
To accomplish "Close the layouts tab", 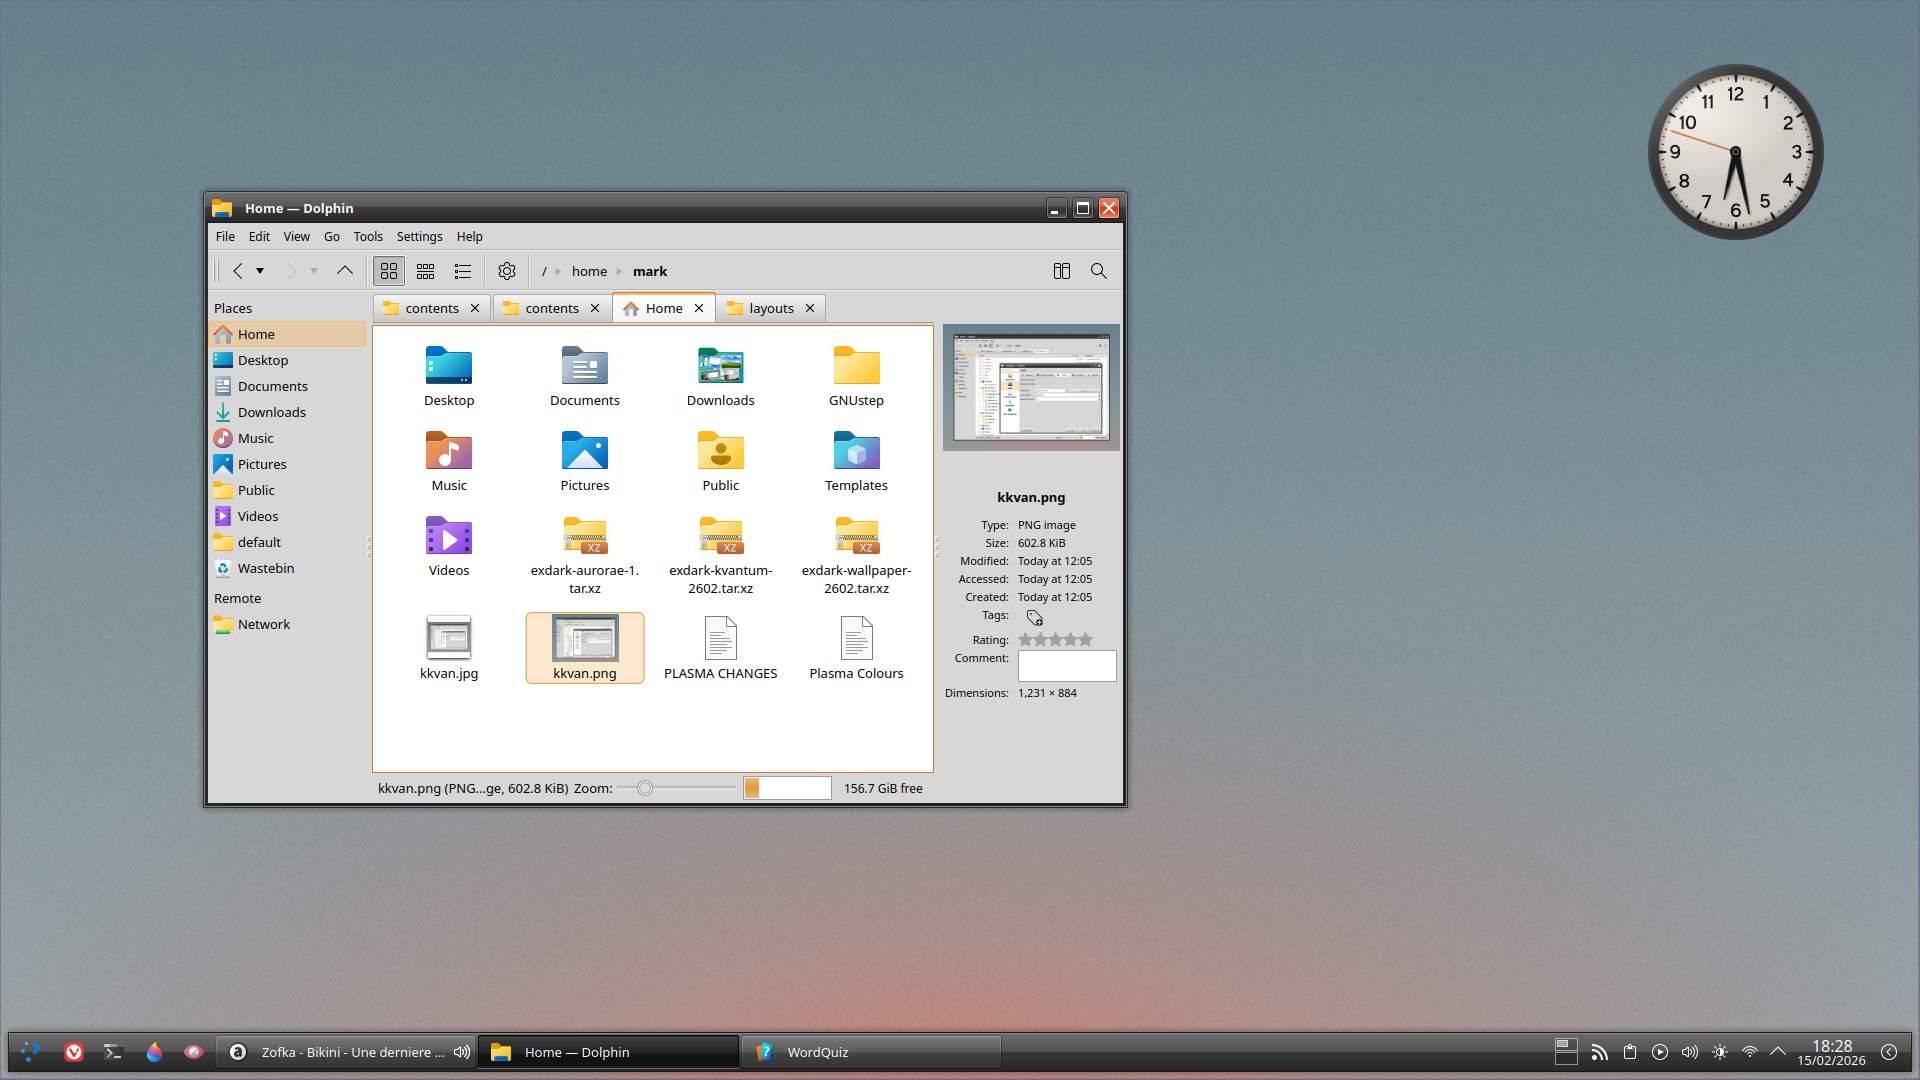I will point(810,308).
